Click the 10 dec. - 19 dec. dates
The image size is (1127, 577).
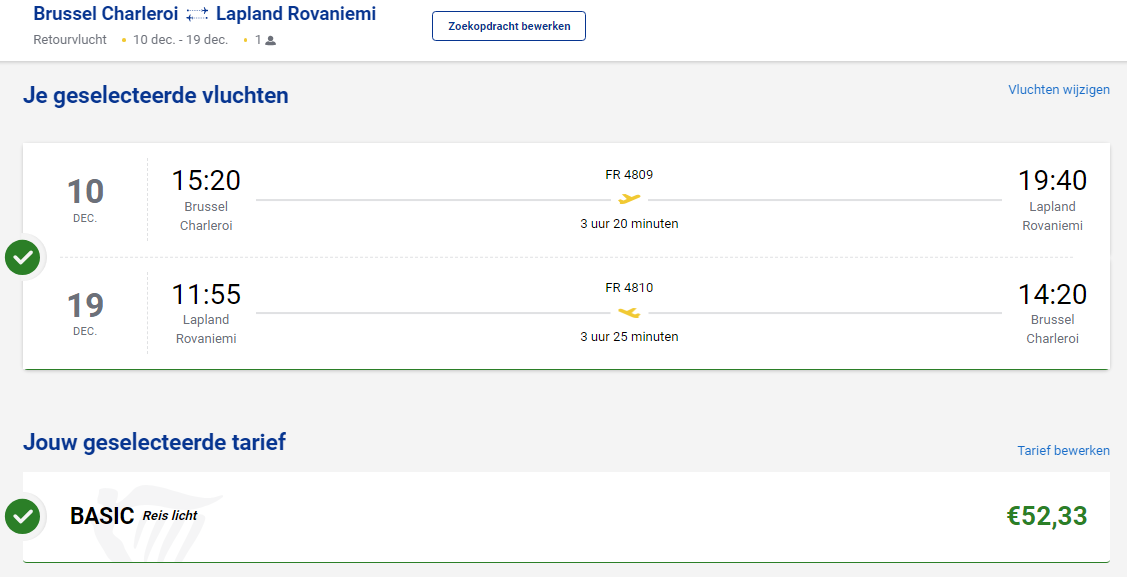tap(180, 40)
